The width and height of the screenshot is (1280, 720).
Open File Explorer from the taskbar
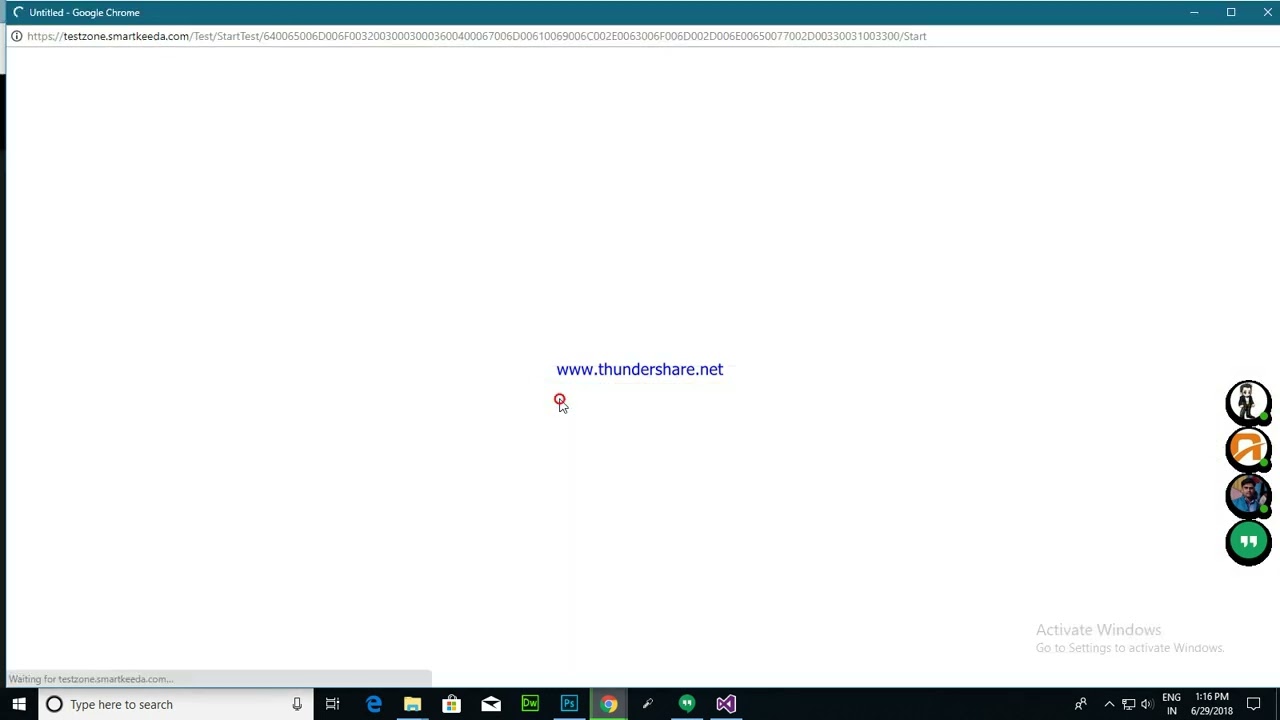[412, 704]
